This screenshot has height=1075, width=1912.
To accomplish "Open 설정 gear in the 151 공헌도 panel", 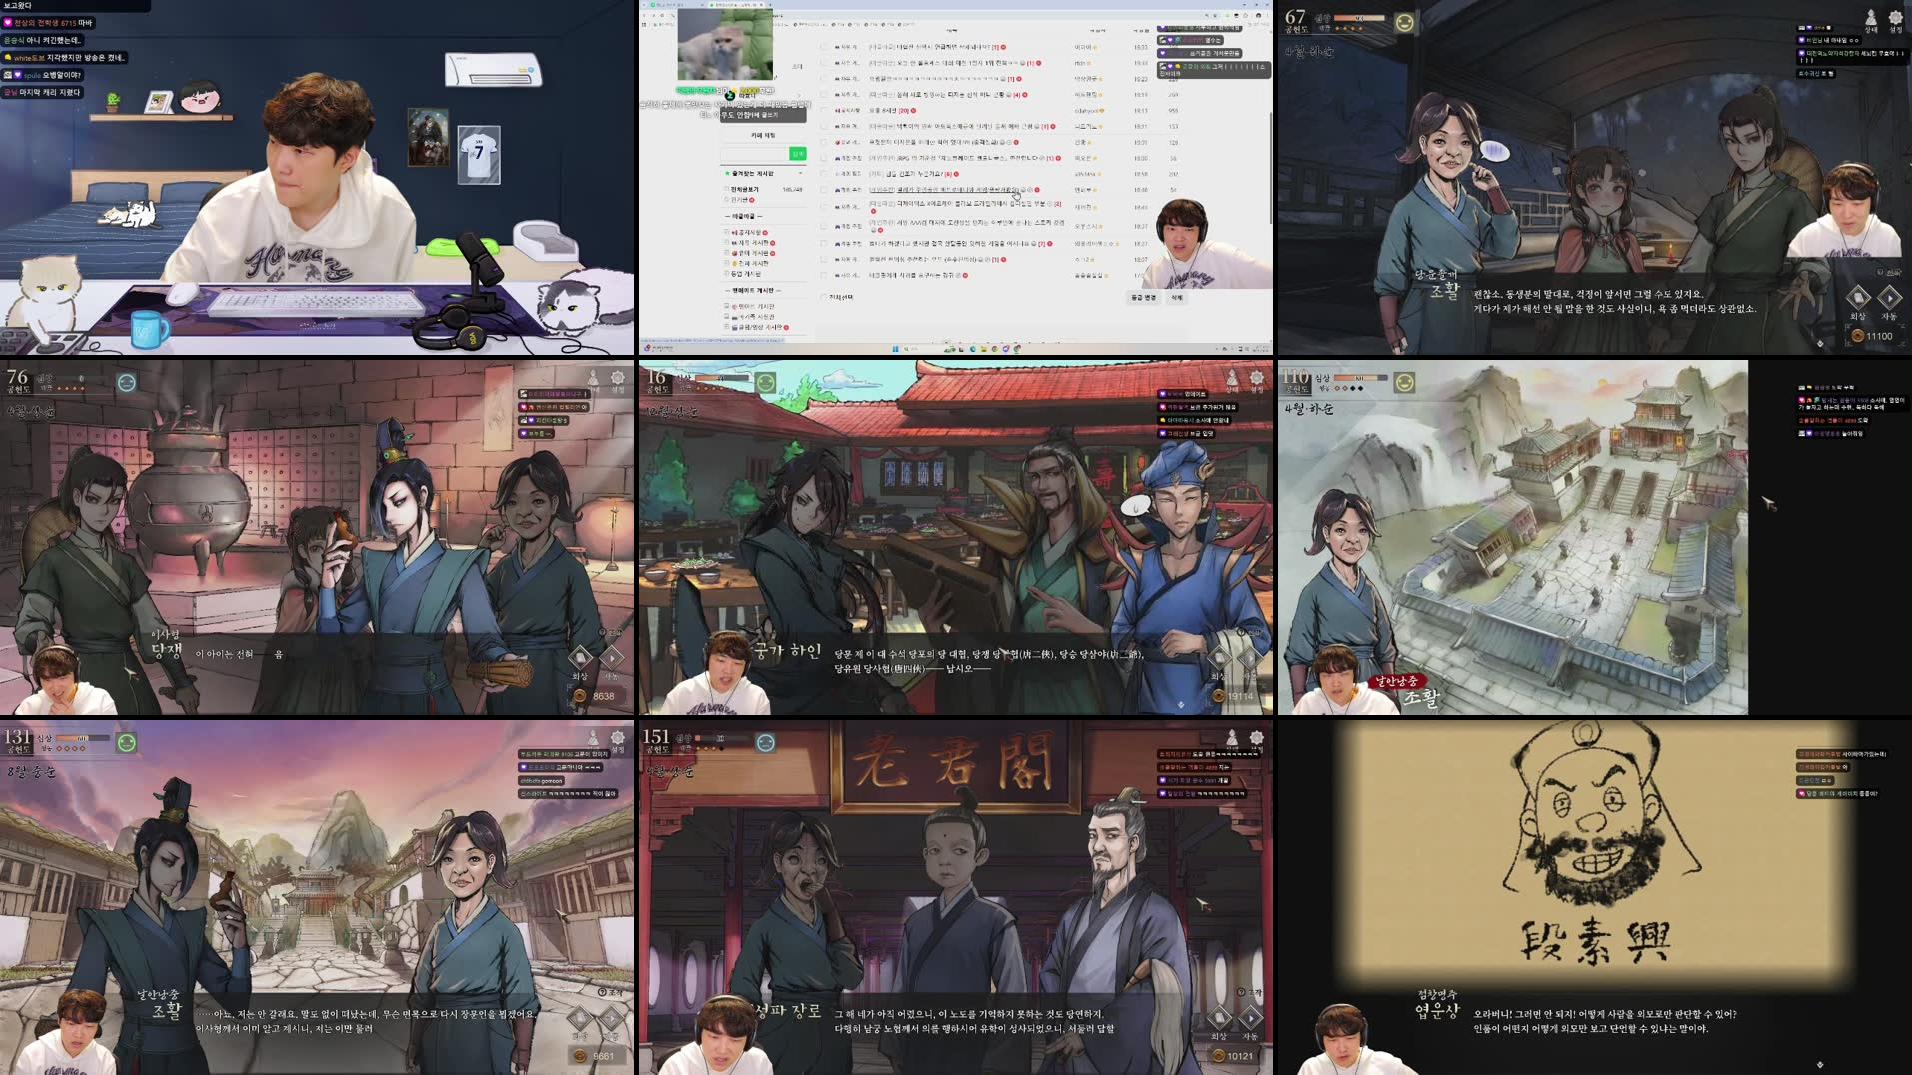I will click(1257, 741).
